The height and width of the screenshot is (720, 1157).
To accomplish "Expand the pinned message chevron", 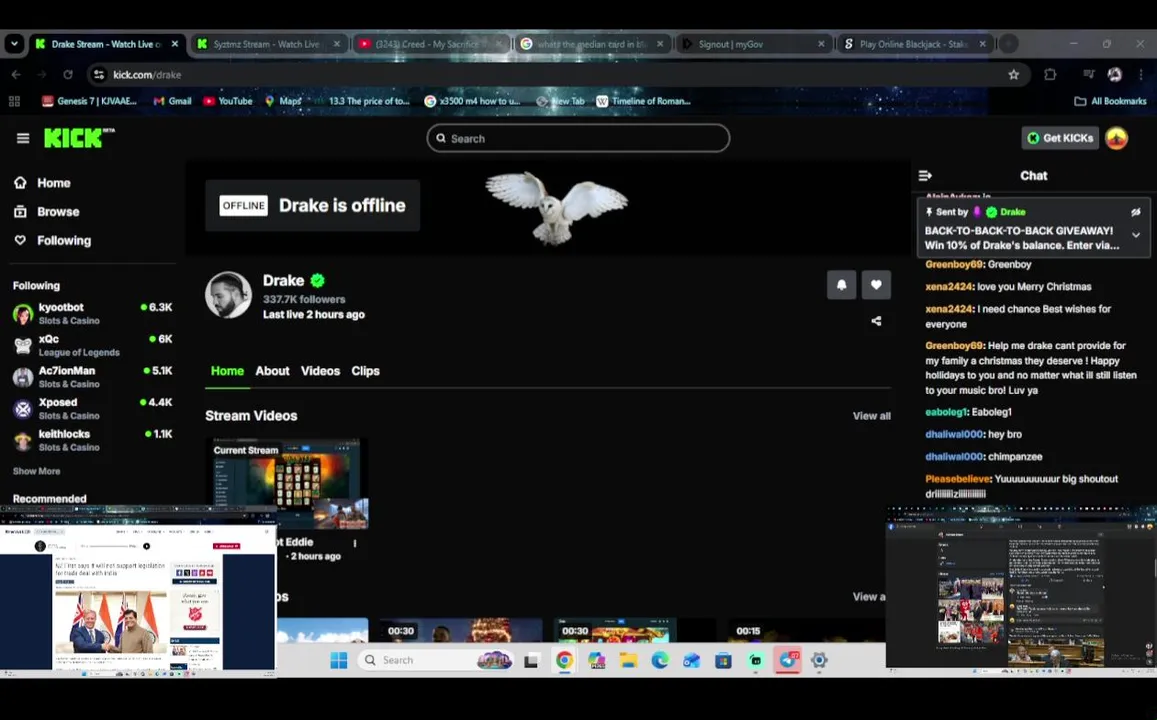I will pos(1136,235).
